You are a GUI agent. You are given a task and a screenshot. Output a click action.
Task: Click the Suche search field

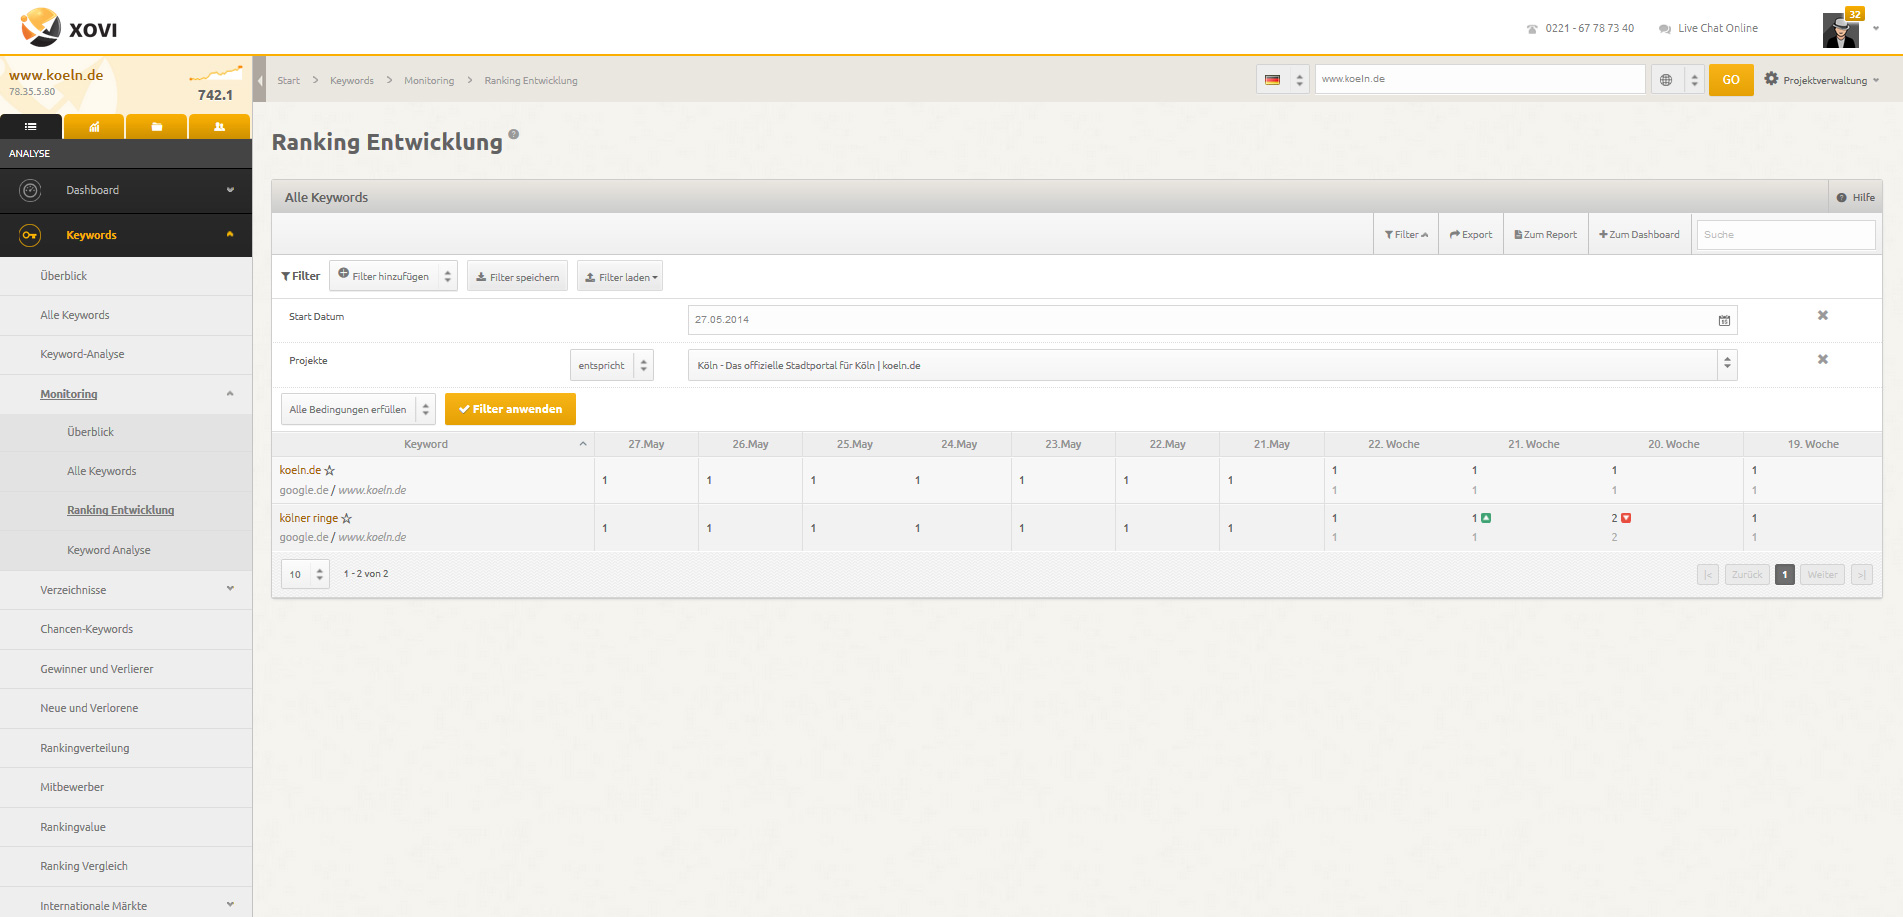1785,235
